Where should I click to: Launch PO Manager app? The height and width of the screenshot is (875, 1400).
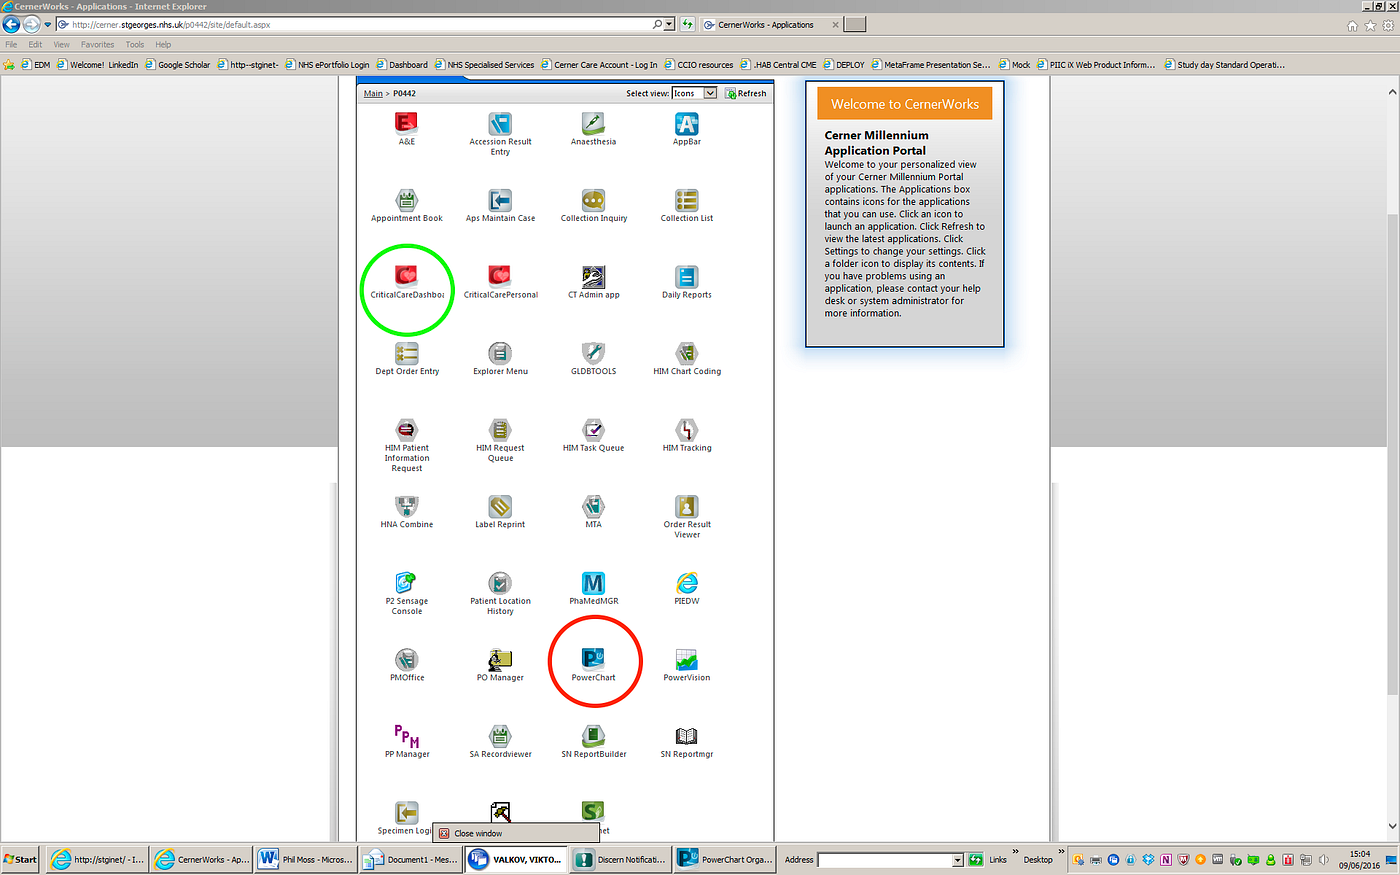(x=500, y=660)
